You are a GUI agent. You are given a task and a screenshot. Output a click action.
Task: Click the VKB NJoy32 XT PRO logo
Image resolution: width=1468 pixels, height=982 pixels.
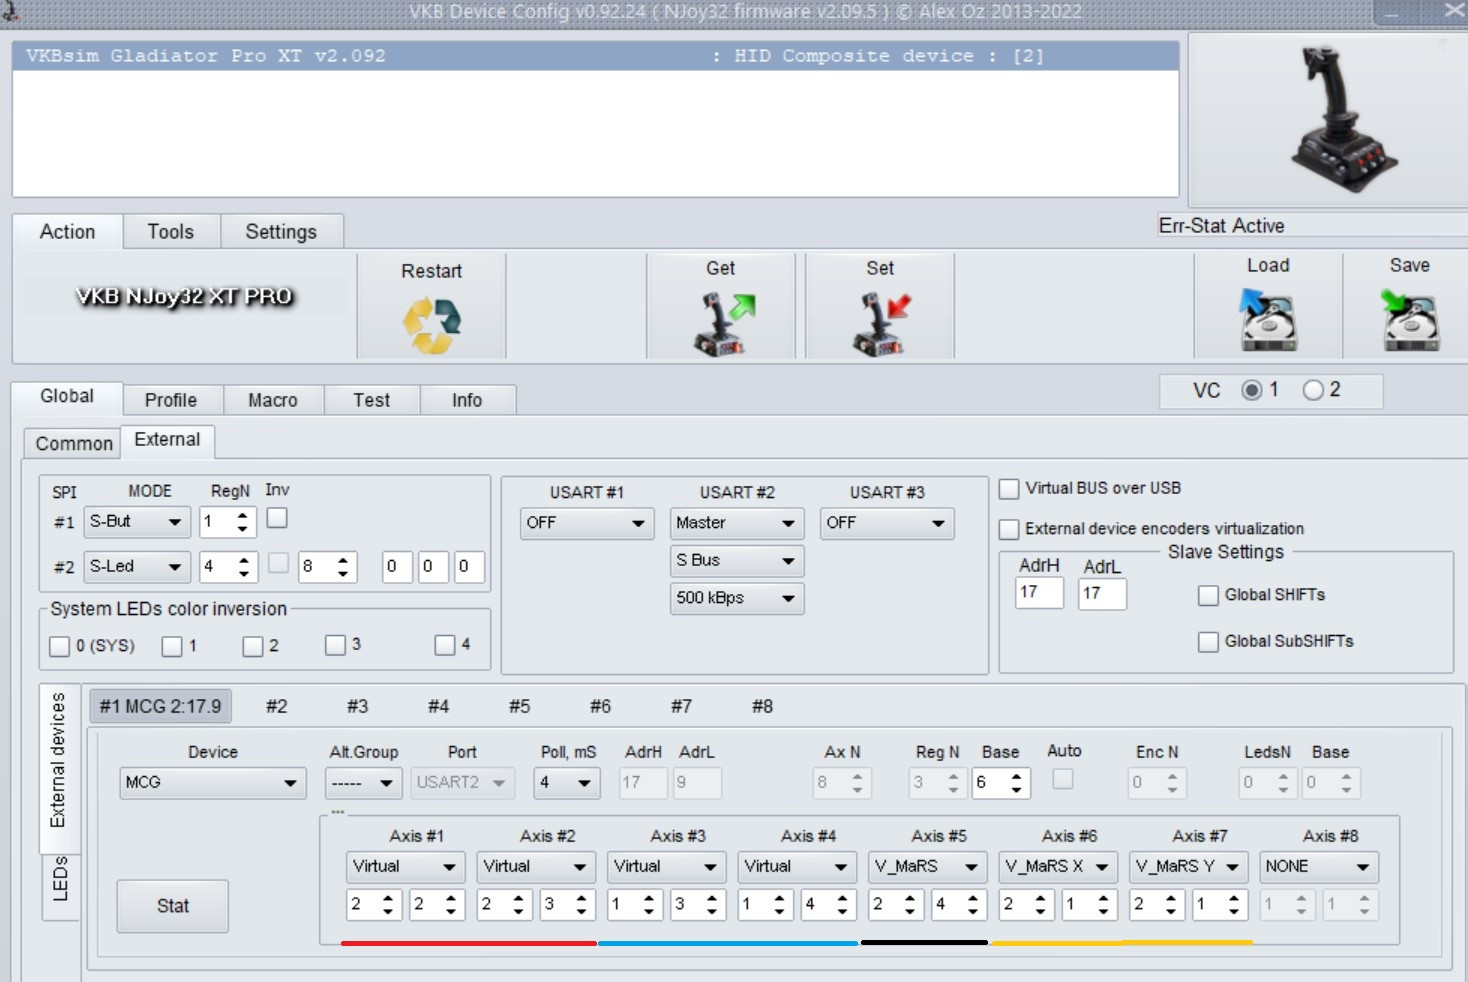(185, 297)
